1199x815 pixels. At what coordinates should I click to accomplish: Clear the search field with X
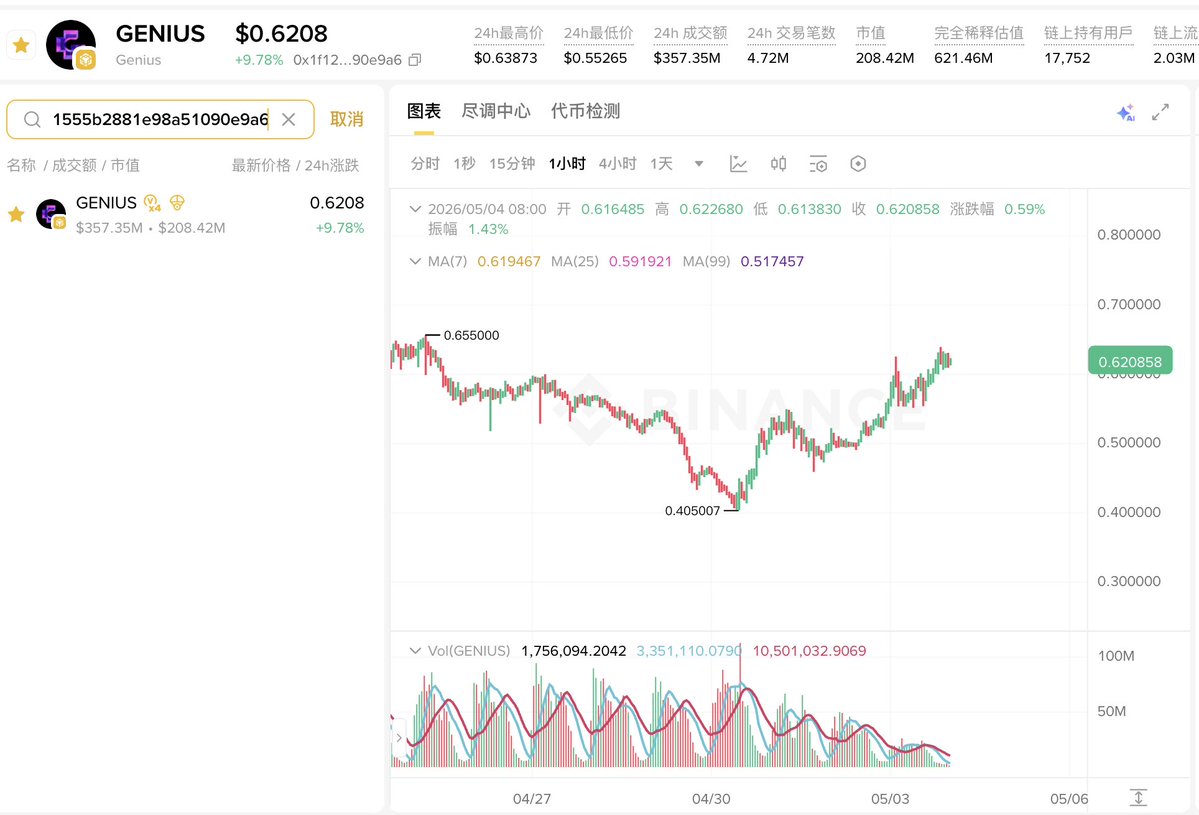(288, 119)
